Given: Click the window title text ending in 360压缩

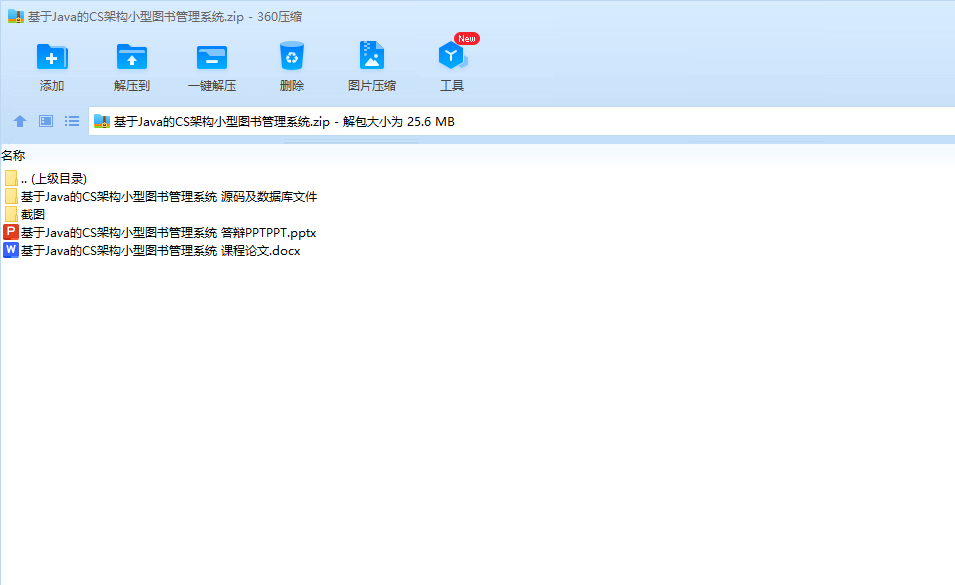Looking at the screenshot, I should point(164,16).
